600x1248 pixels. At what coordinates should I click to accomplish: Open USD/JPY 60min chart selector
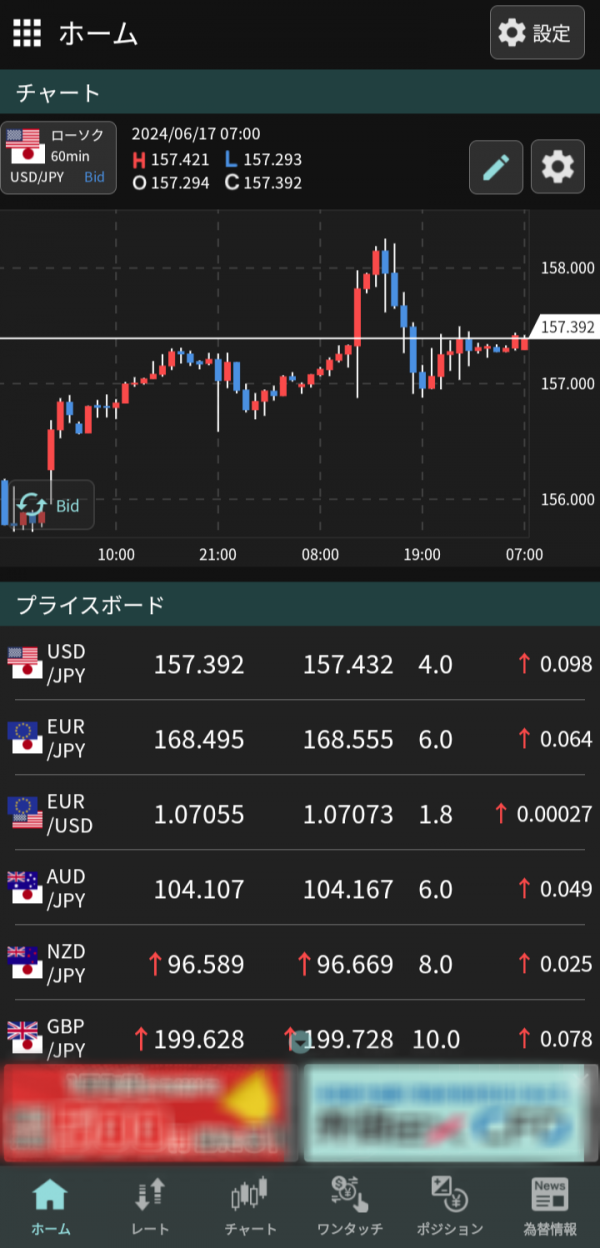coord(59,158)
